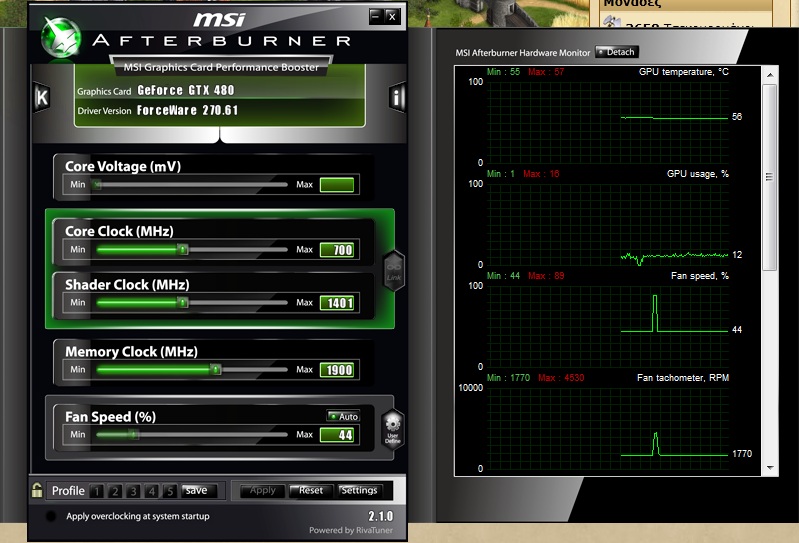Click the Apply button
Viewport: 799px width, 543px height.
pyautogui.click(x=262, y=491)
